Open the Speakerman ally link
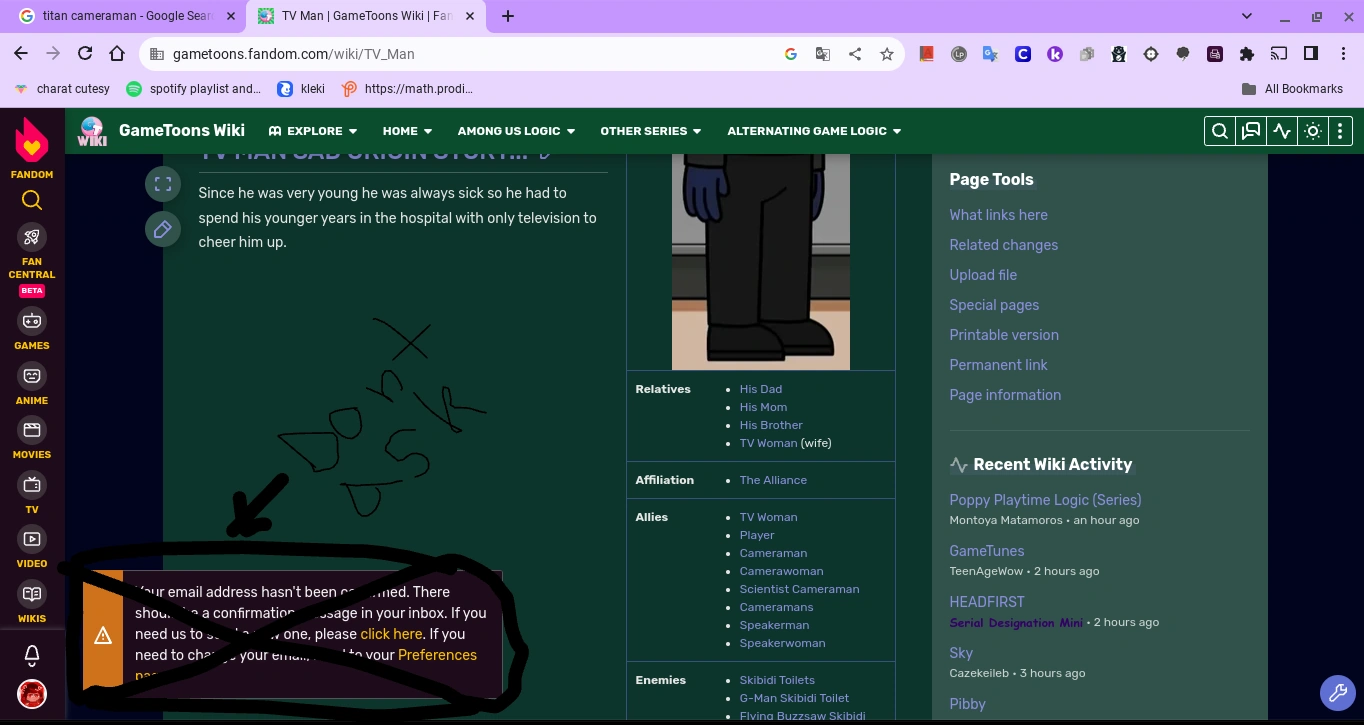 point(774,625)
